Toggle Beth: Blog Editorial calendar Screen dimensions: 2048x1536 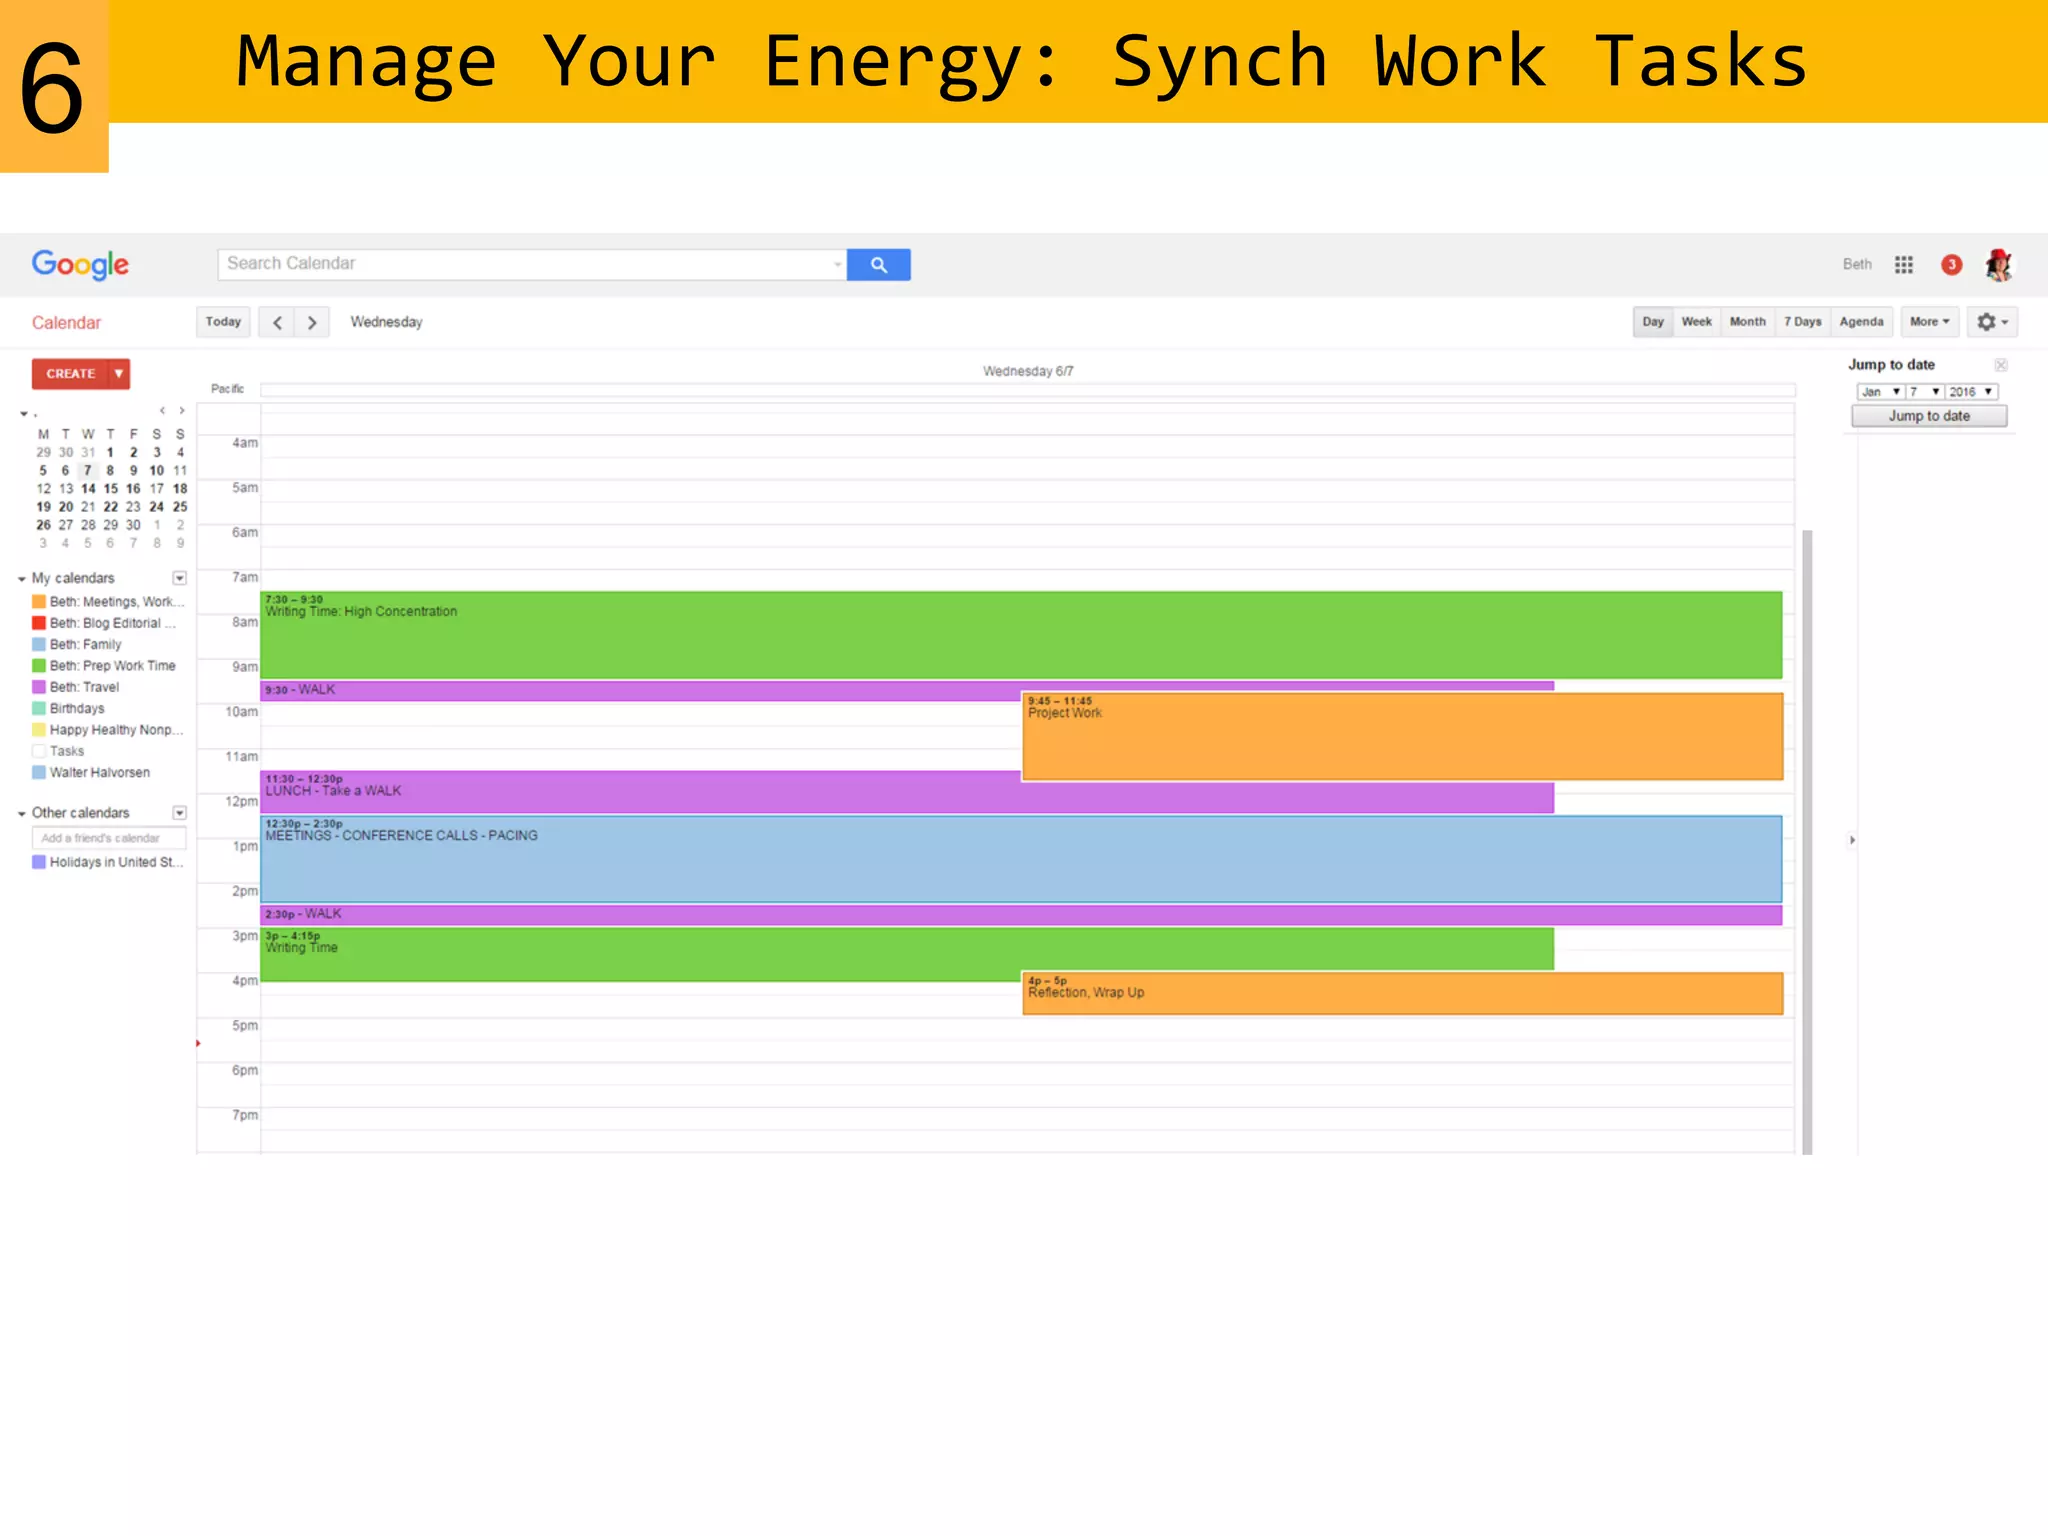pyautogui.click(x=39, y=623)
